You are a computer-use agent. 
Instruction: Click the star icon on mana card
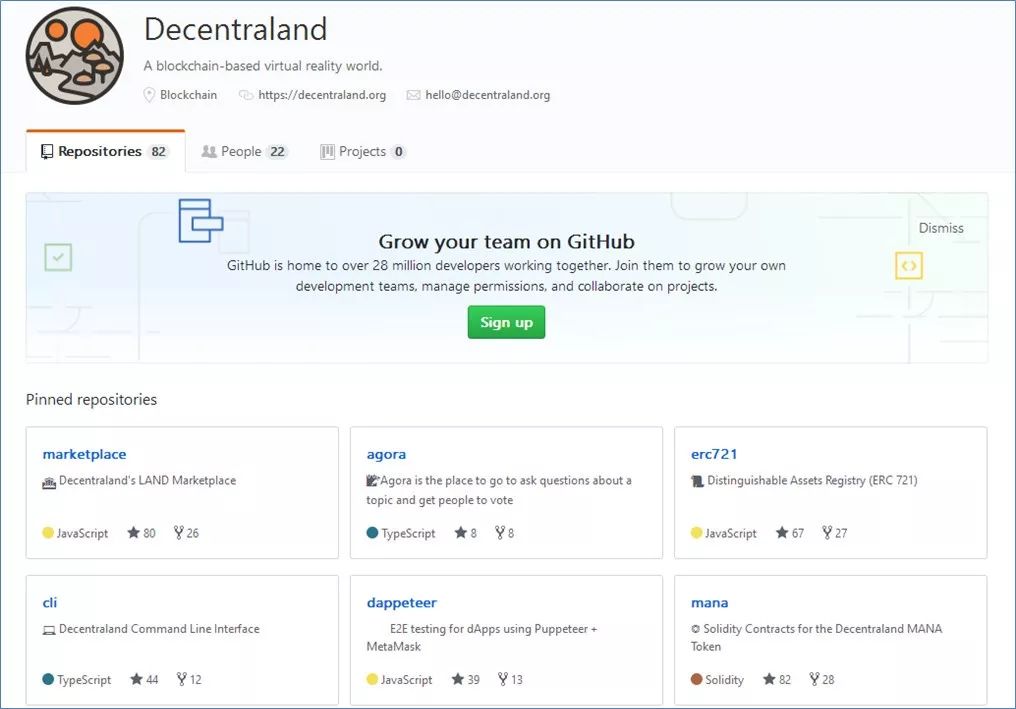coord(769,679)
